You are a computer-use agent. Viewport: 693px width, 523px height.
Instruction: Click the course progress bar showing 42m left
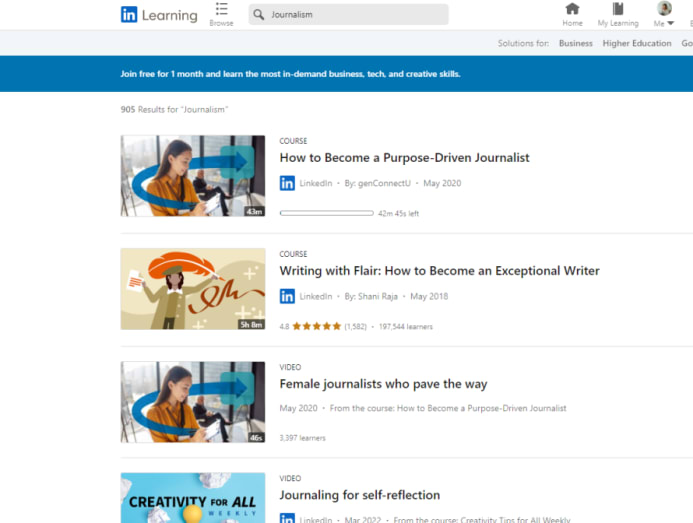(326, 213)
